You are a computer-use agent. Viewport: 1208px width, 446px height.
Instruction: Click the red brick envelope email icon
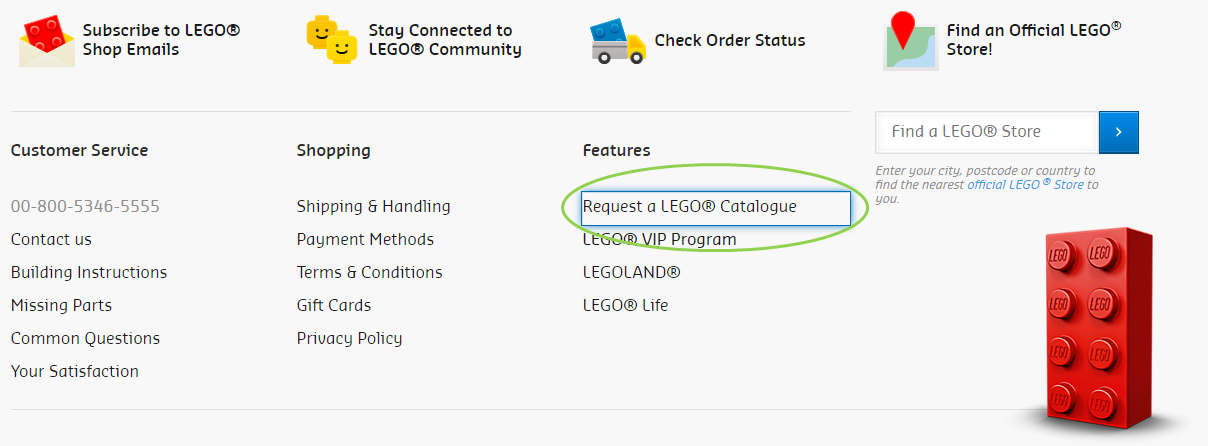click(x=46, y=40)
